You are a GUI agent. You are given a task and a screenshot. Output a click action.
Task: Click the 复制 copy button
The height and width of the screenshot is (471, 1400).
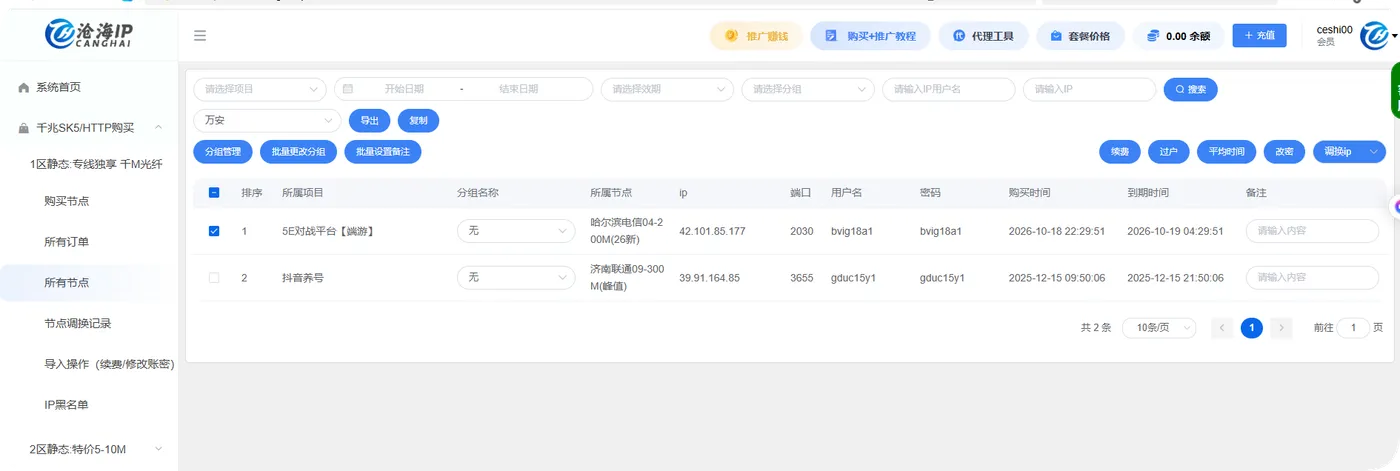pos(418,120)
